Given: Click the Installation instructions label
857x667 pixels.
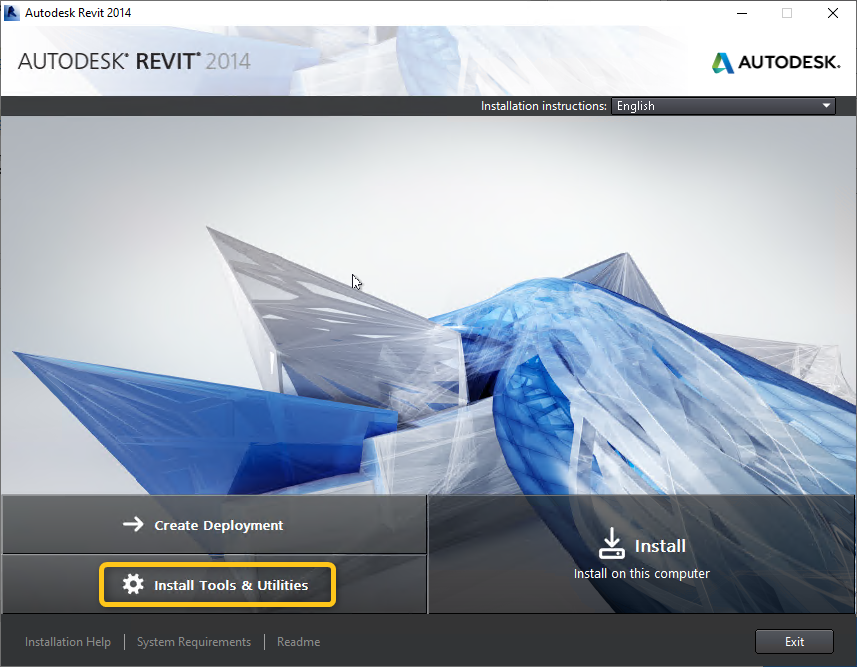Looking at the screenshot, I should 543,106.
